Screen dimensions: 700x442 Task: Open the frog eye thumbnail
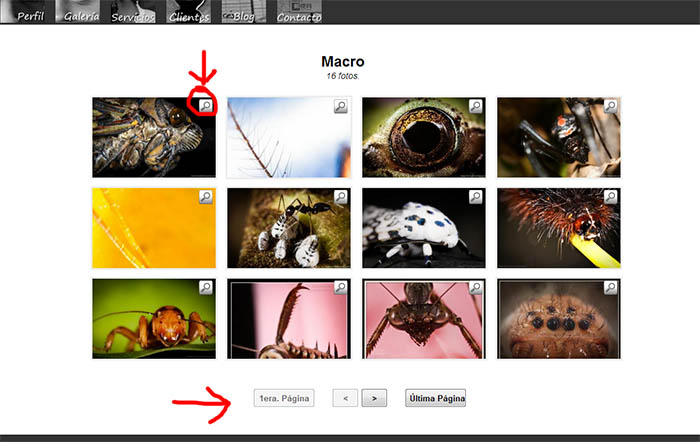tap(424, 138)
